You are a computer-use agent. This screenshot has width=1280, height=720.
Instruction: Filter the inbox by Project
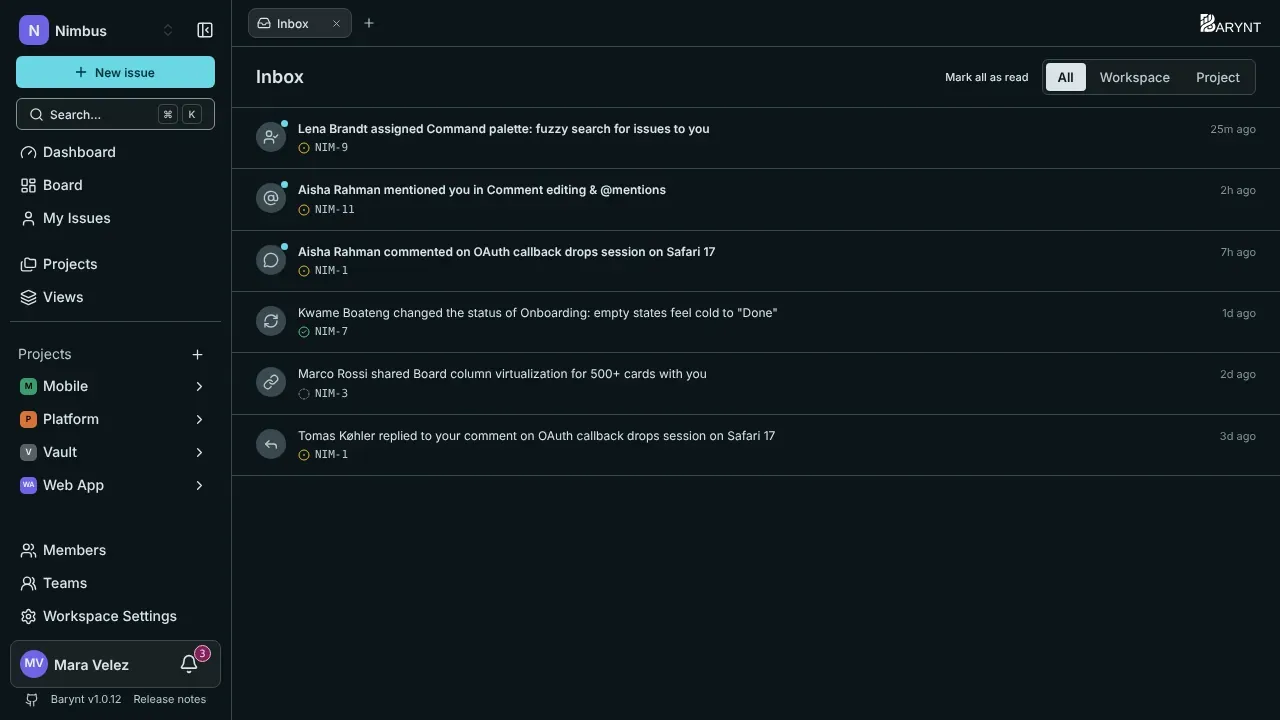click(x=1218, y=77)
